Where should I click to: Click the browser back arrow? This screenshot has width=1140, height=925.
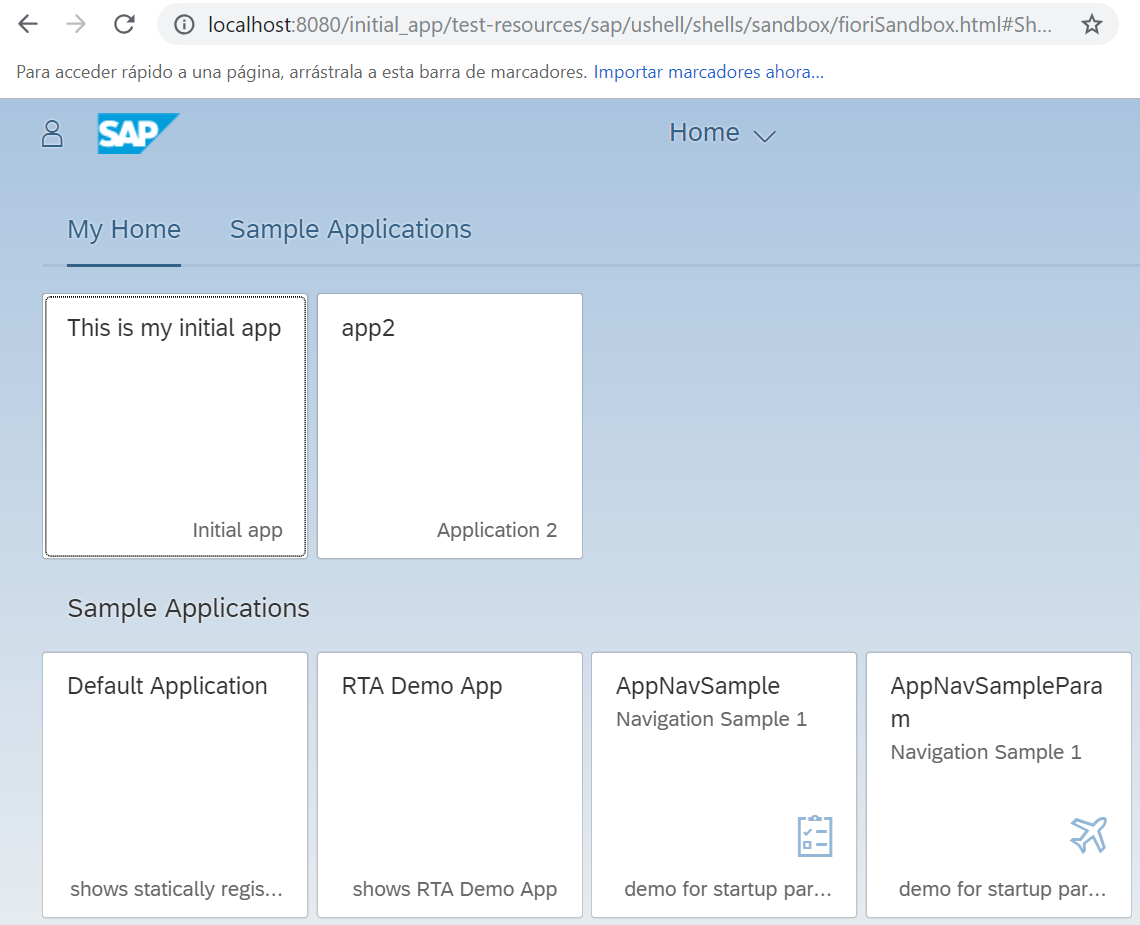pyautogui.click(x=28, y=23)
